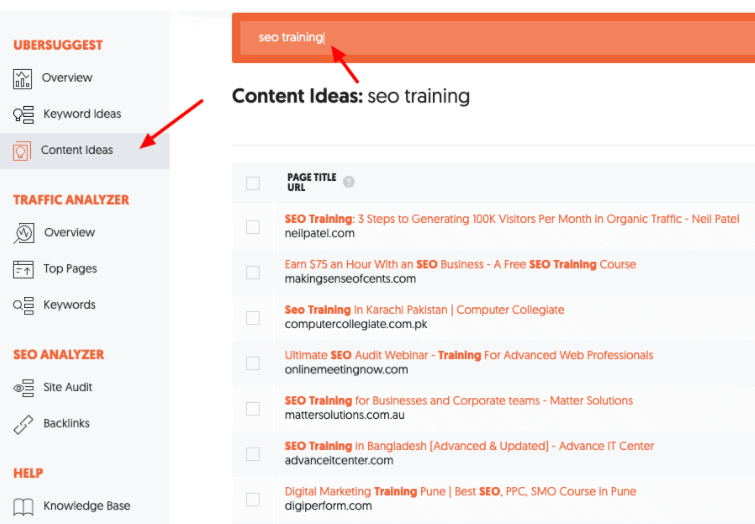
Task: Click the Keywords search-list icon
Action: 23,305
